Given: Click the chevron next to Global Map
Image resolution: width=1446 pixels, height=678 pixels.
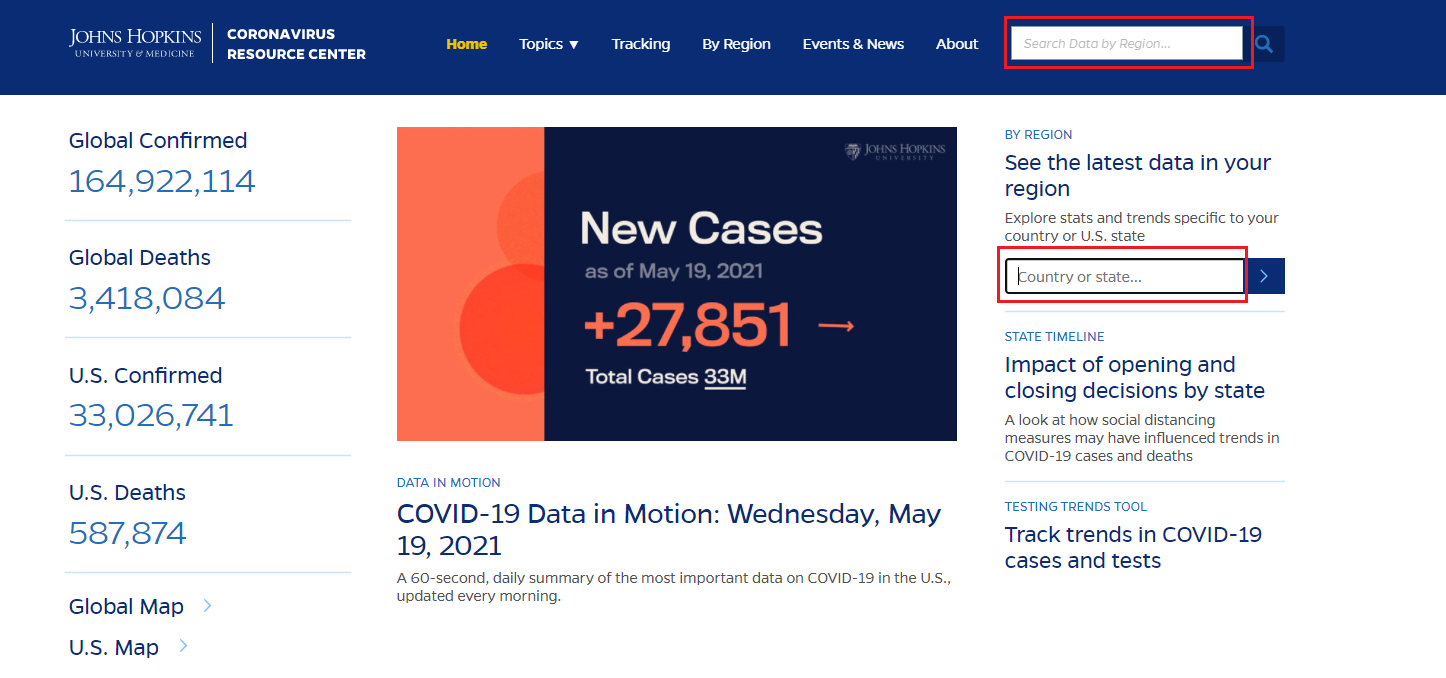Looking at the screenshot, I should click(207, 605).
